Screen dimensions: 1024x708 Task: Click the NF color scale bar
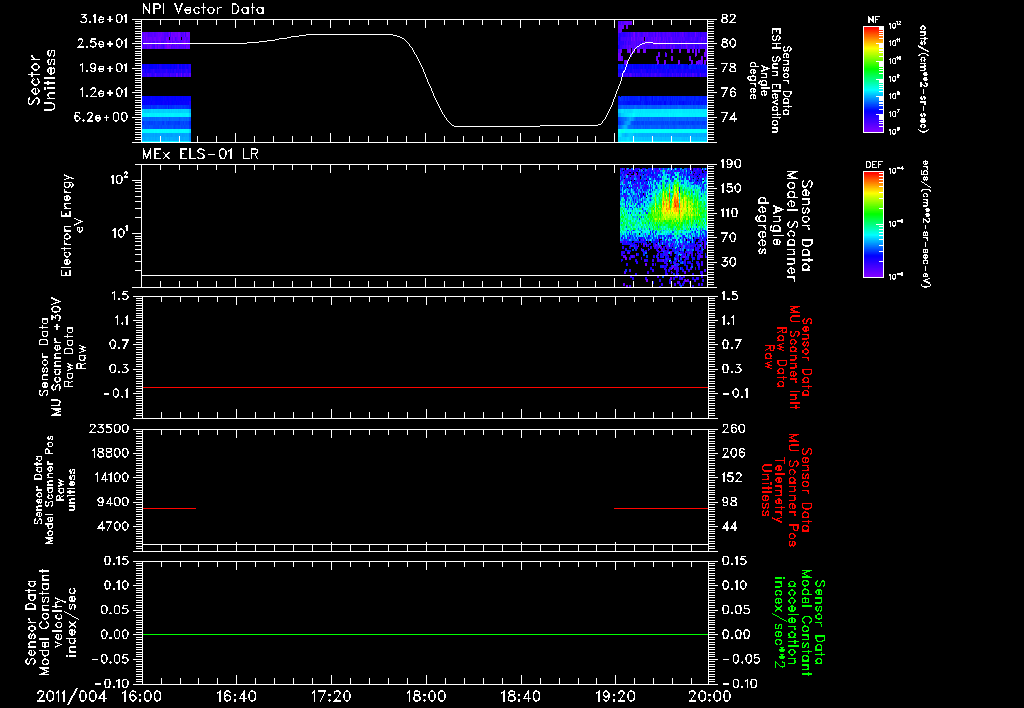(x=873, y=78)
